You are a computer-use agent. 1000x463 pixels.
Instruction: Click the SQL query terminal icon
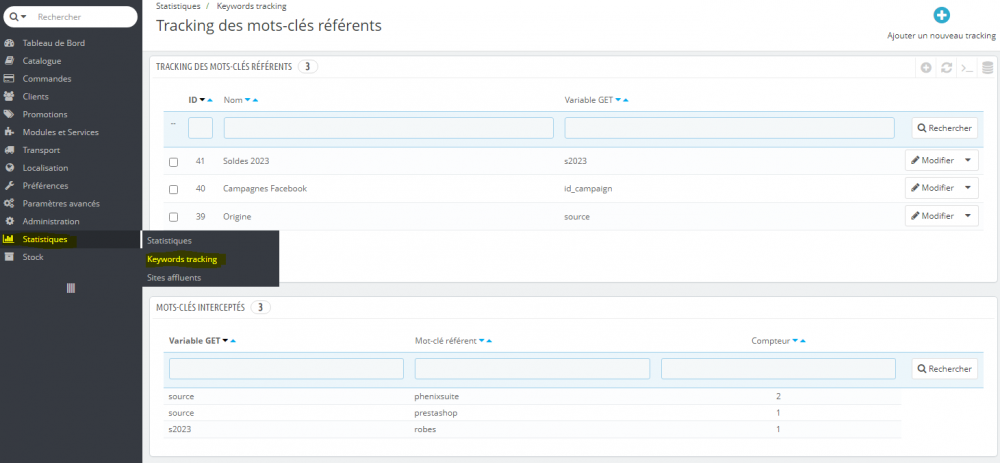point(967,68)
